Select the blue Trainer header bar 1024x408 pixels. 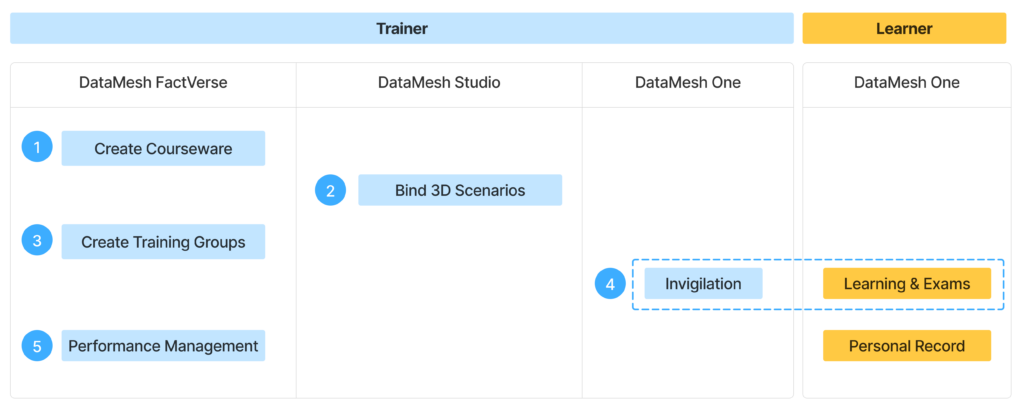pyautogui.click(x=402, y=29)
